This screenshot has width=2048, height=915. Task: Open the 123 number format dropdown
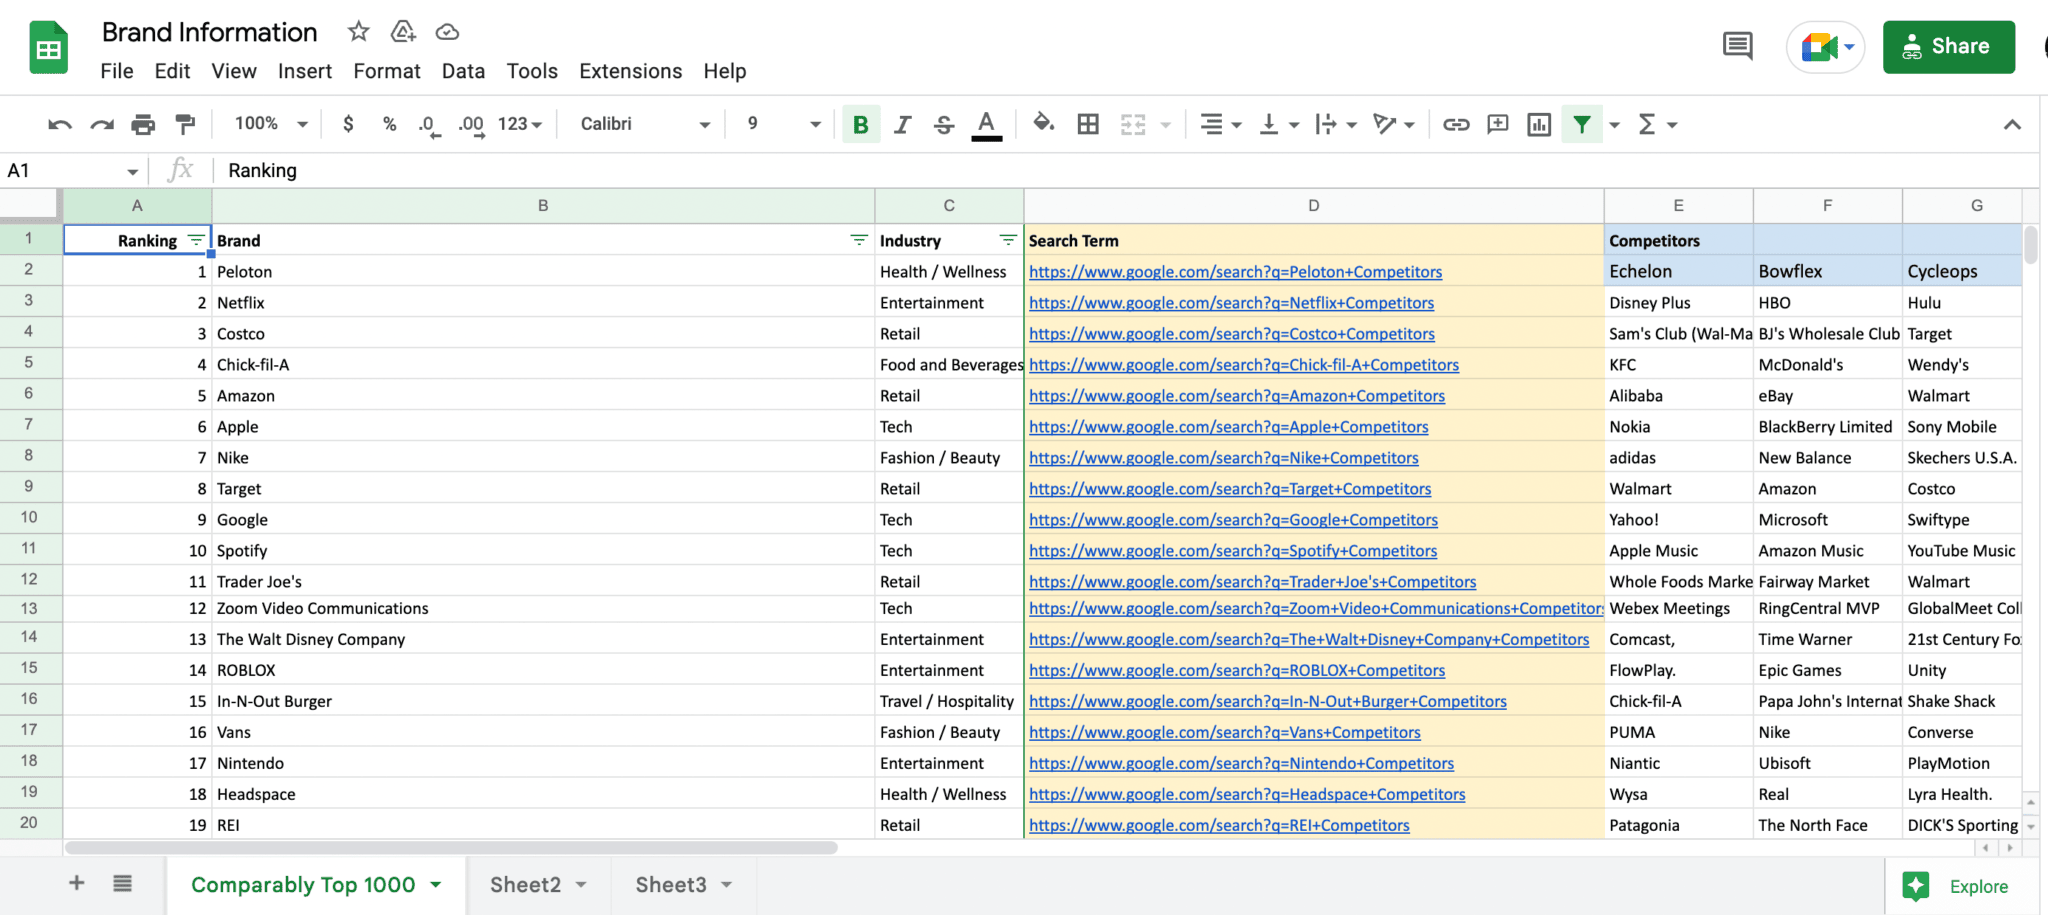[520, 124]
